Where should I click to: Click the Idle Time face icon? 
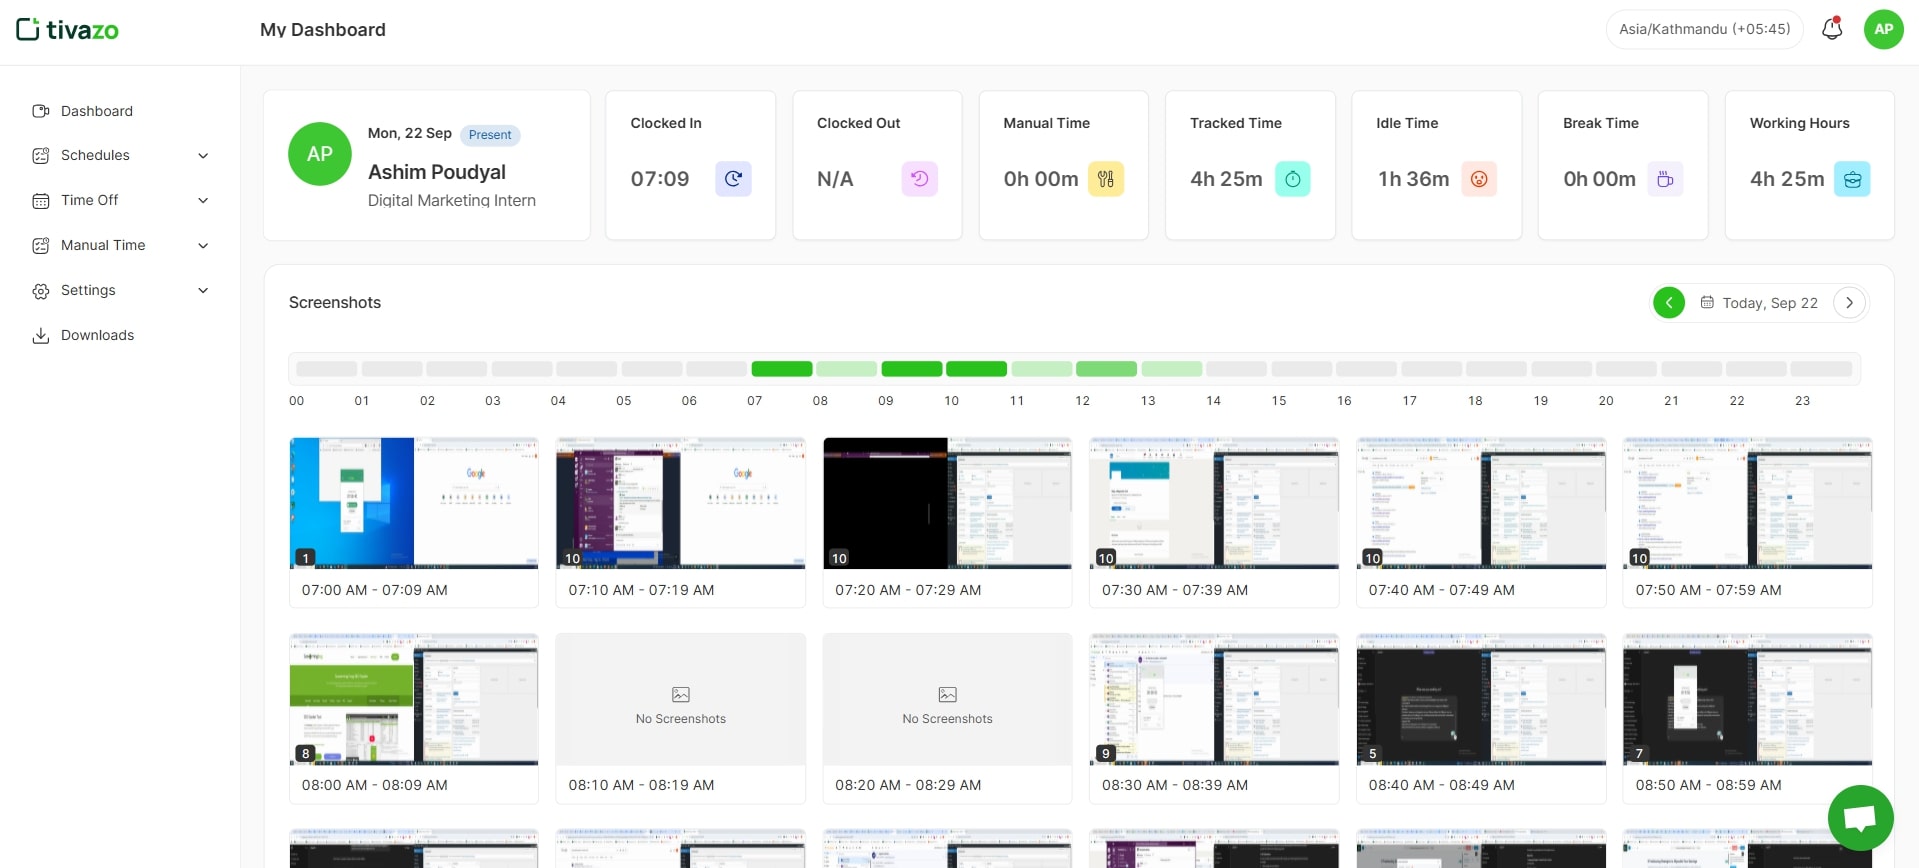point(1478,179)
